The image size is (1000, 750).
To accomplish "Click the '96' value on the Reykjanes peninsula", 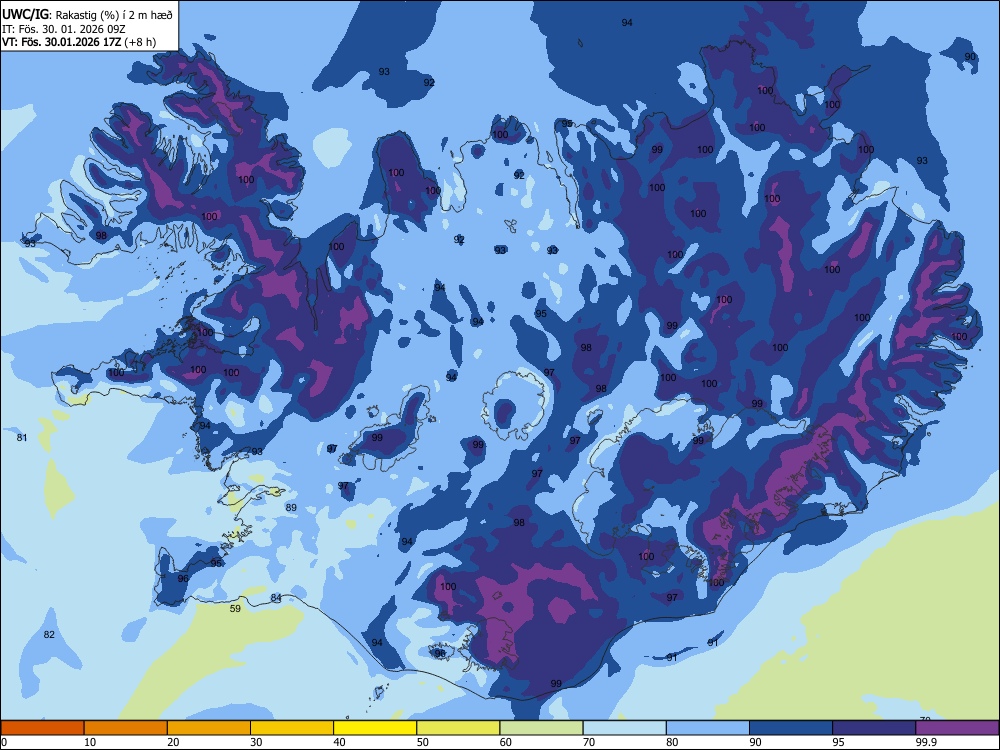I will click(x=183, y=578).
